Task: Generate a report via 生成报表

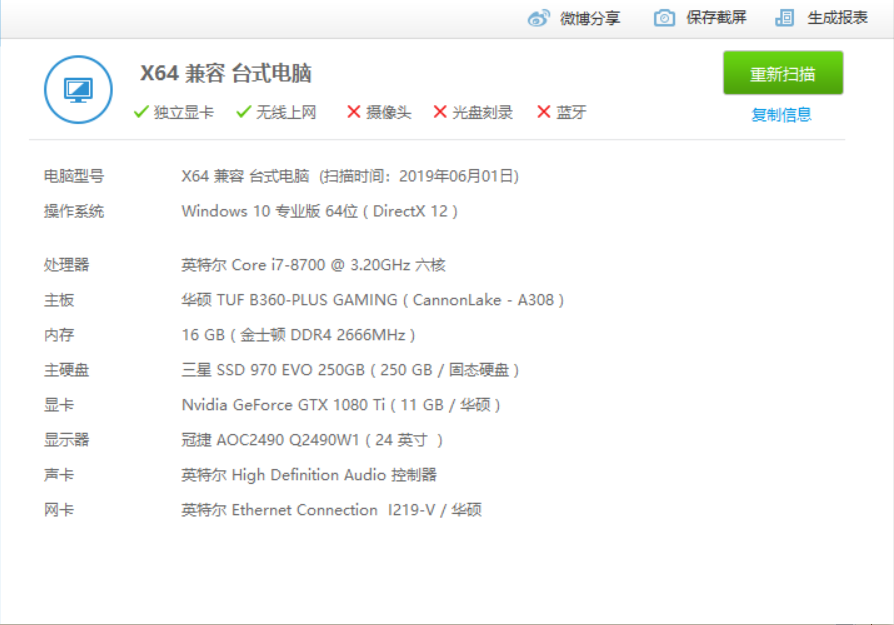Action: coord(837,18)
